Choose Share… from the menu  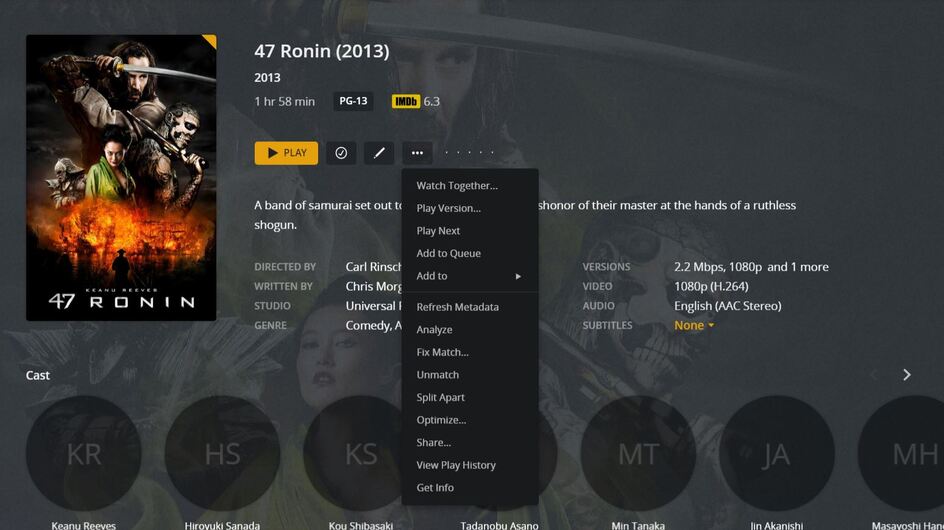(x=470, y=443)
